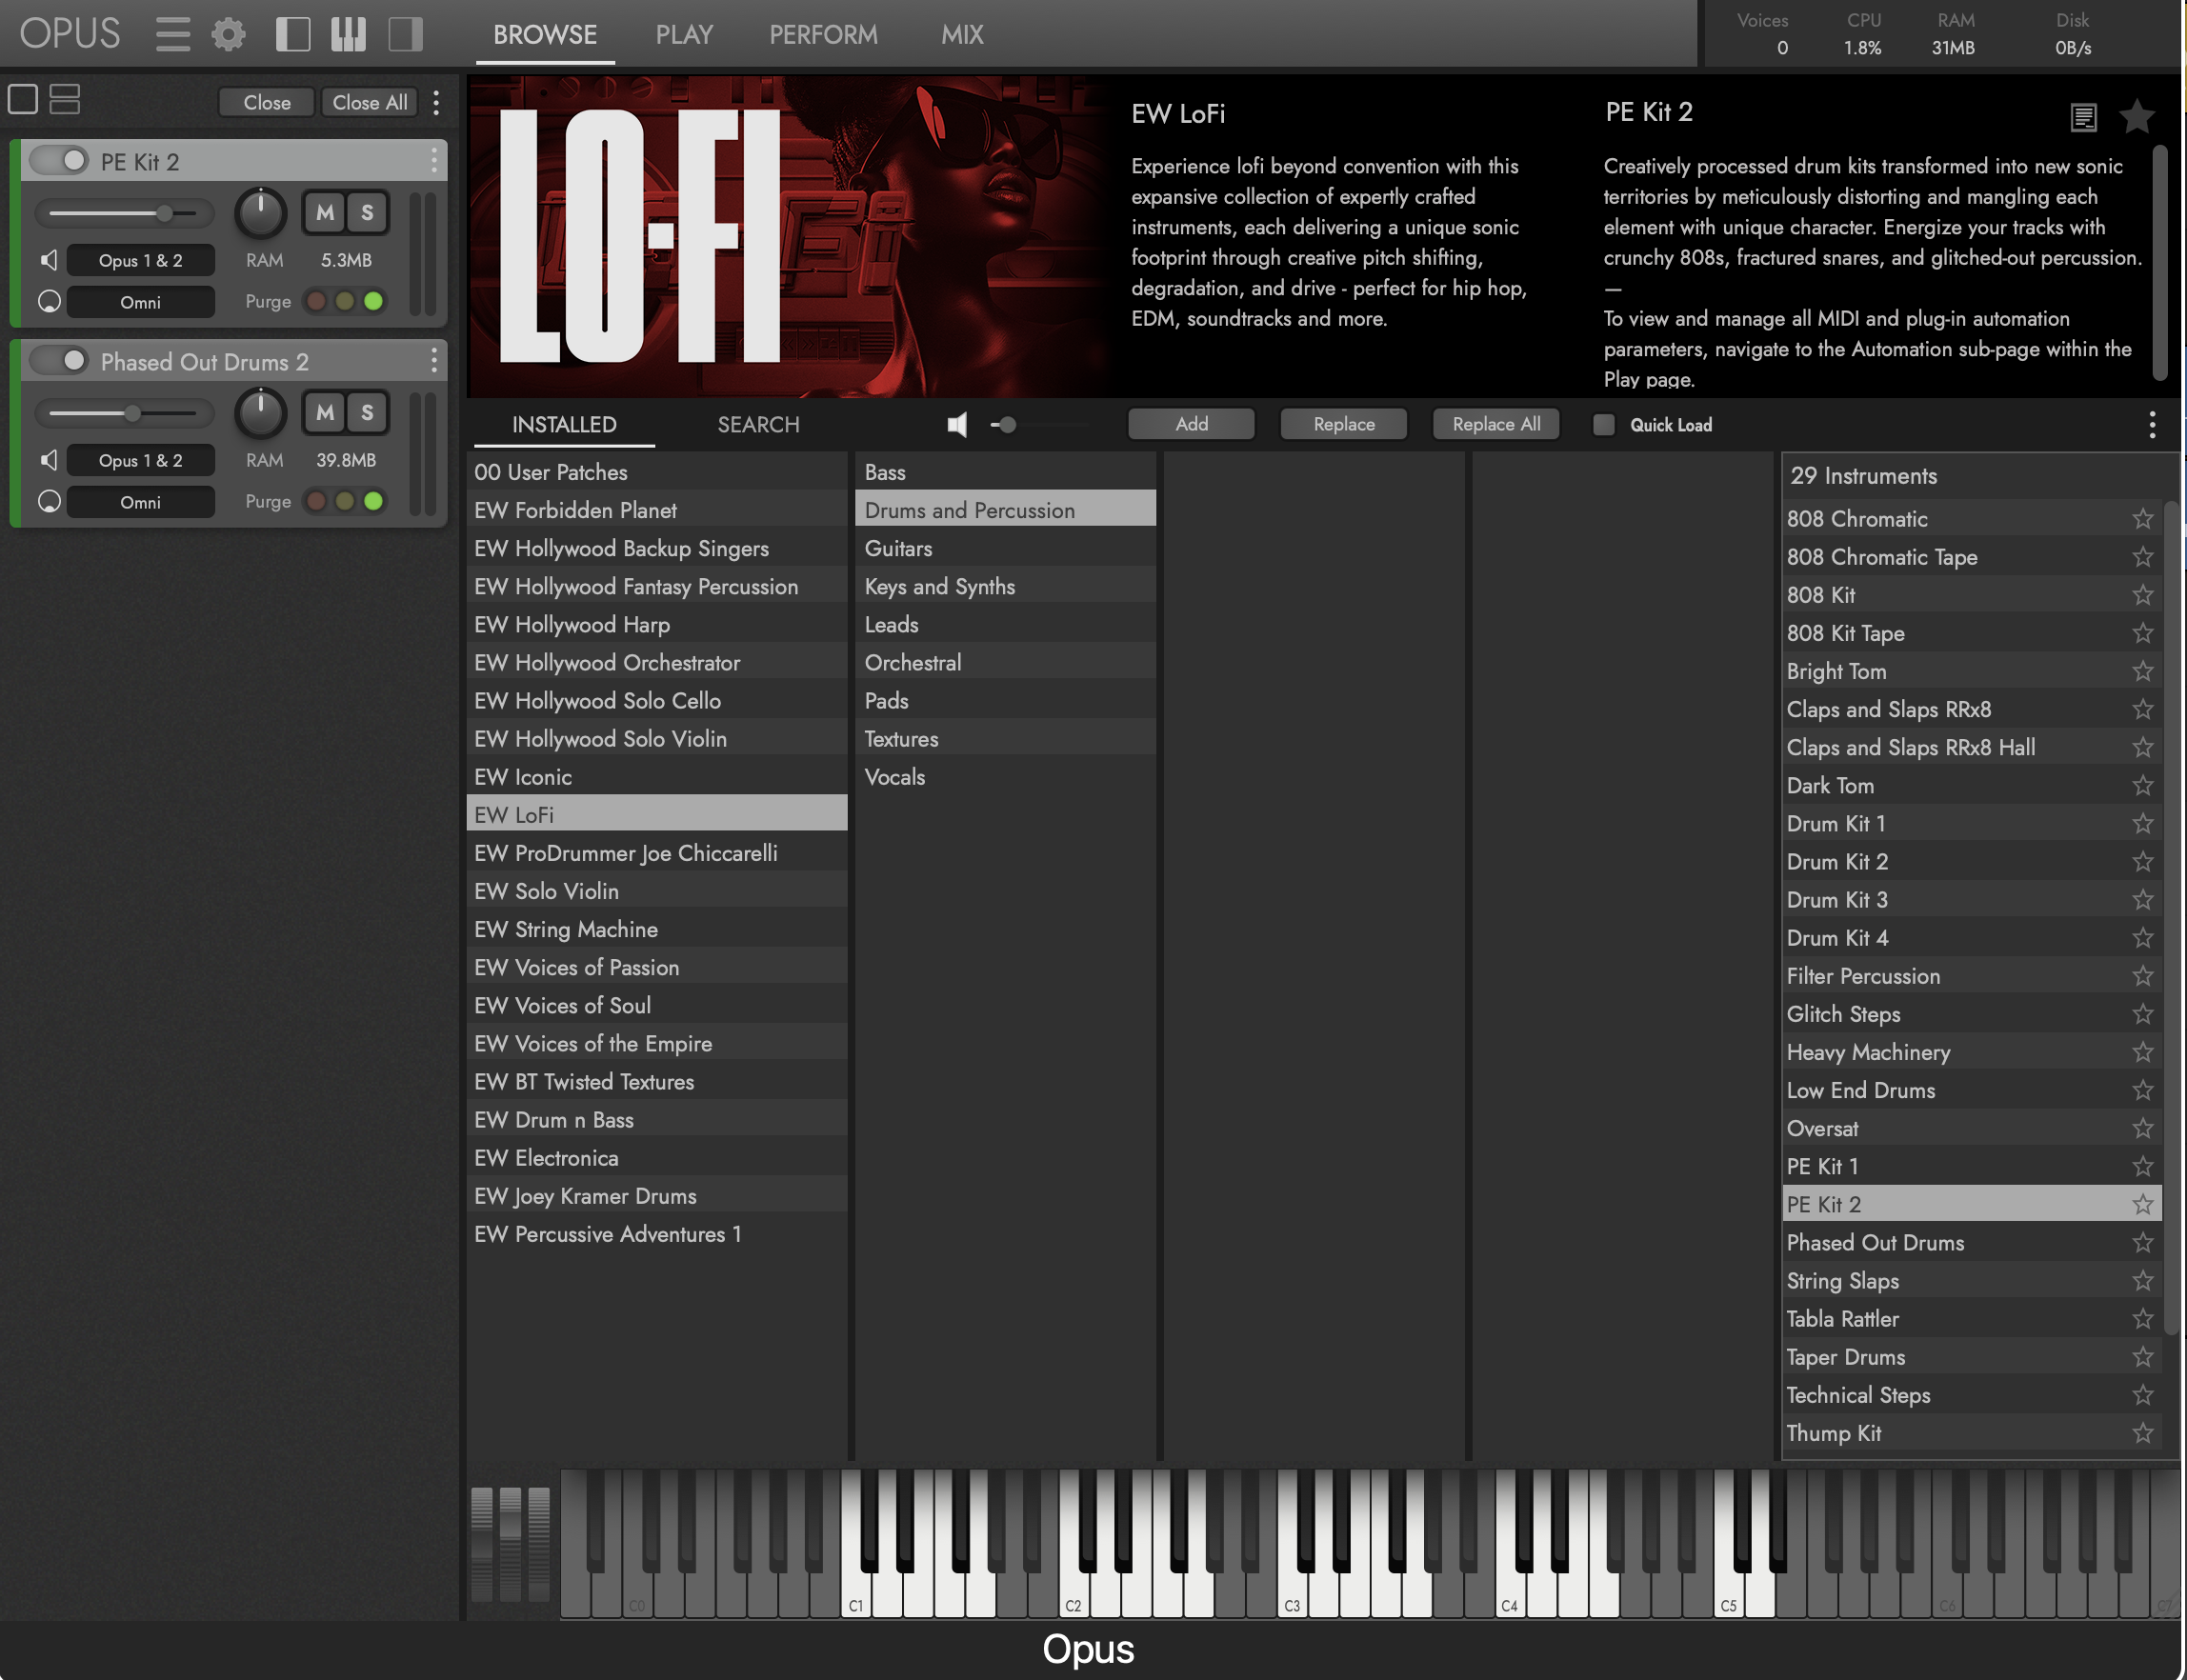Switch rack to stacked list view icon
Viewport: 2187px width, 1680px height.
point(65,99)
